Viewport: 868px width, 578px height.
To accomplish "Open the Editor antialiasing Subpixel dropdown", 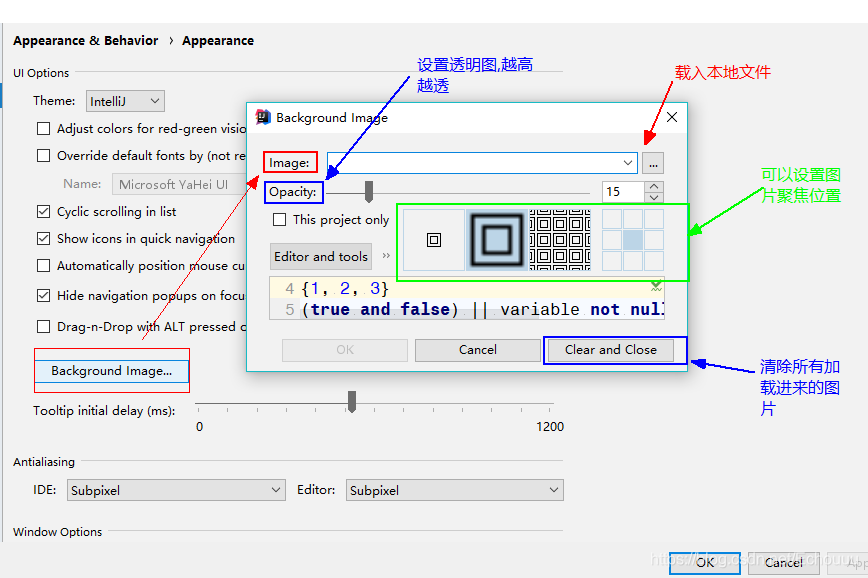I will click(454, 490).
